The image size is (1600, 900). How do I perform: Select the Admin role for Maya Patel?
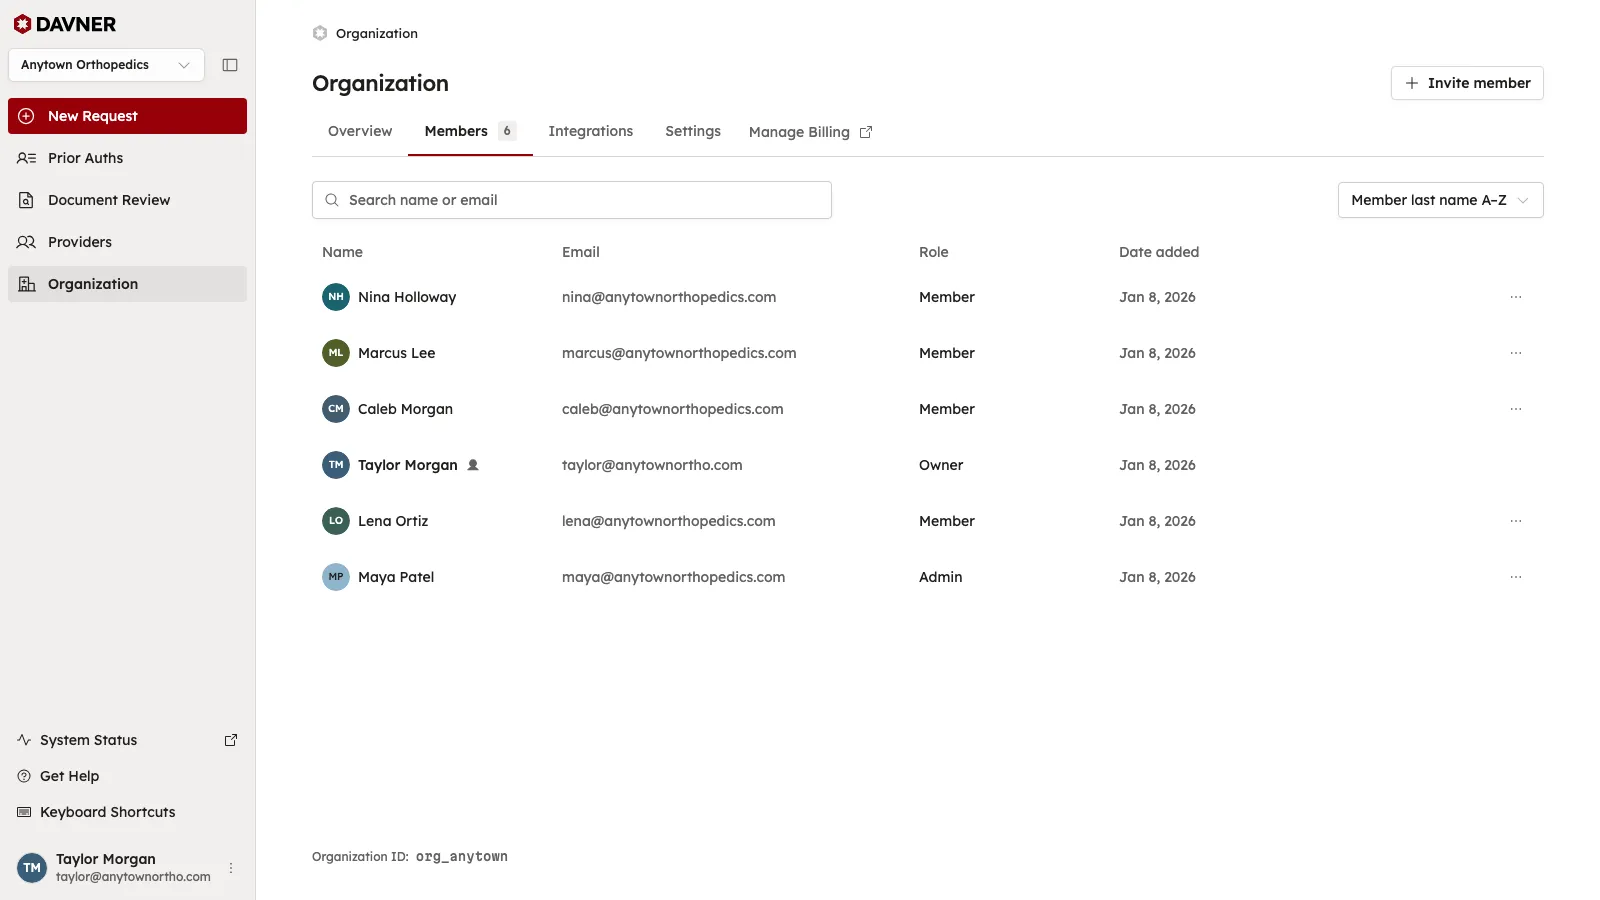[941, 577]
